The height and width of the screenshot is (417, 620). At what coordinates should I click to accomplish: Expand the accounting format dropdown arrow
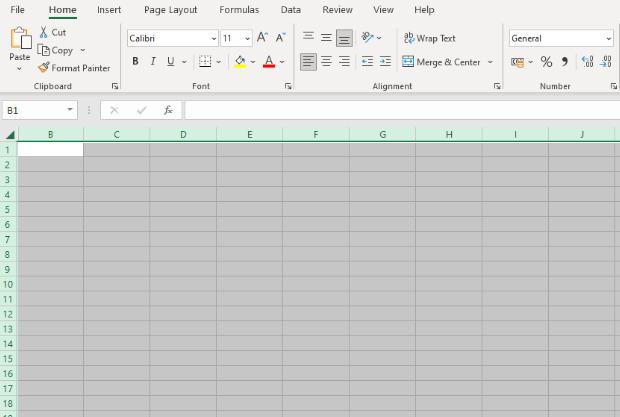530,62
